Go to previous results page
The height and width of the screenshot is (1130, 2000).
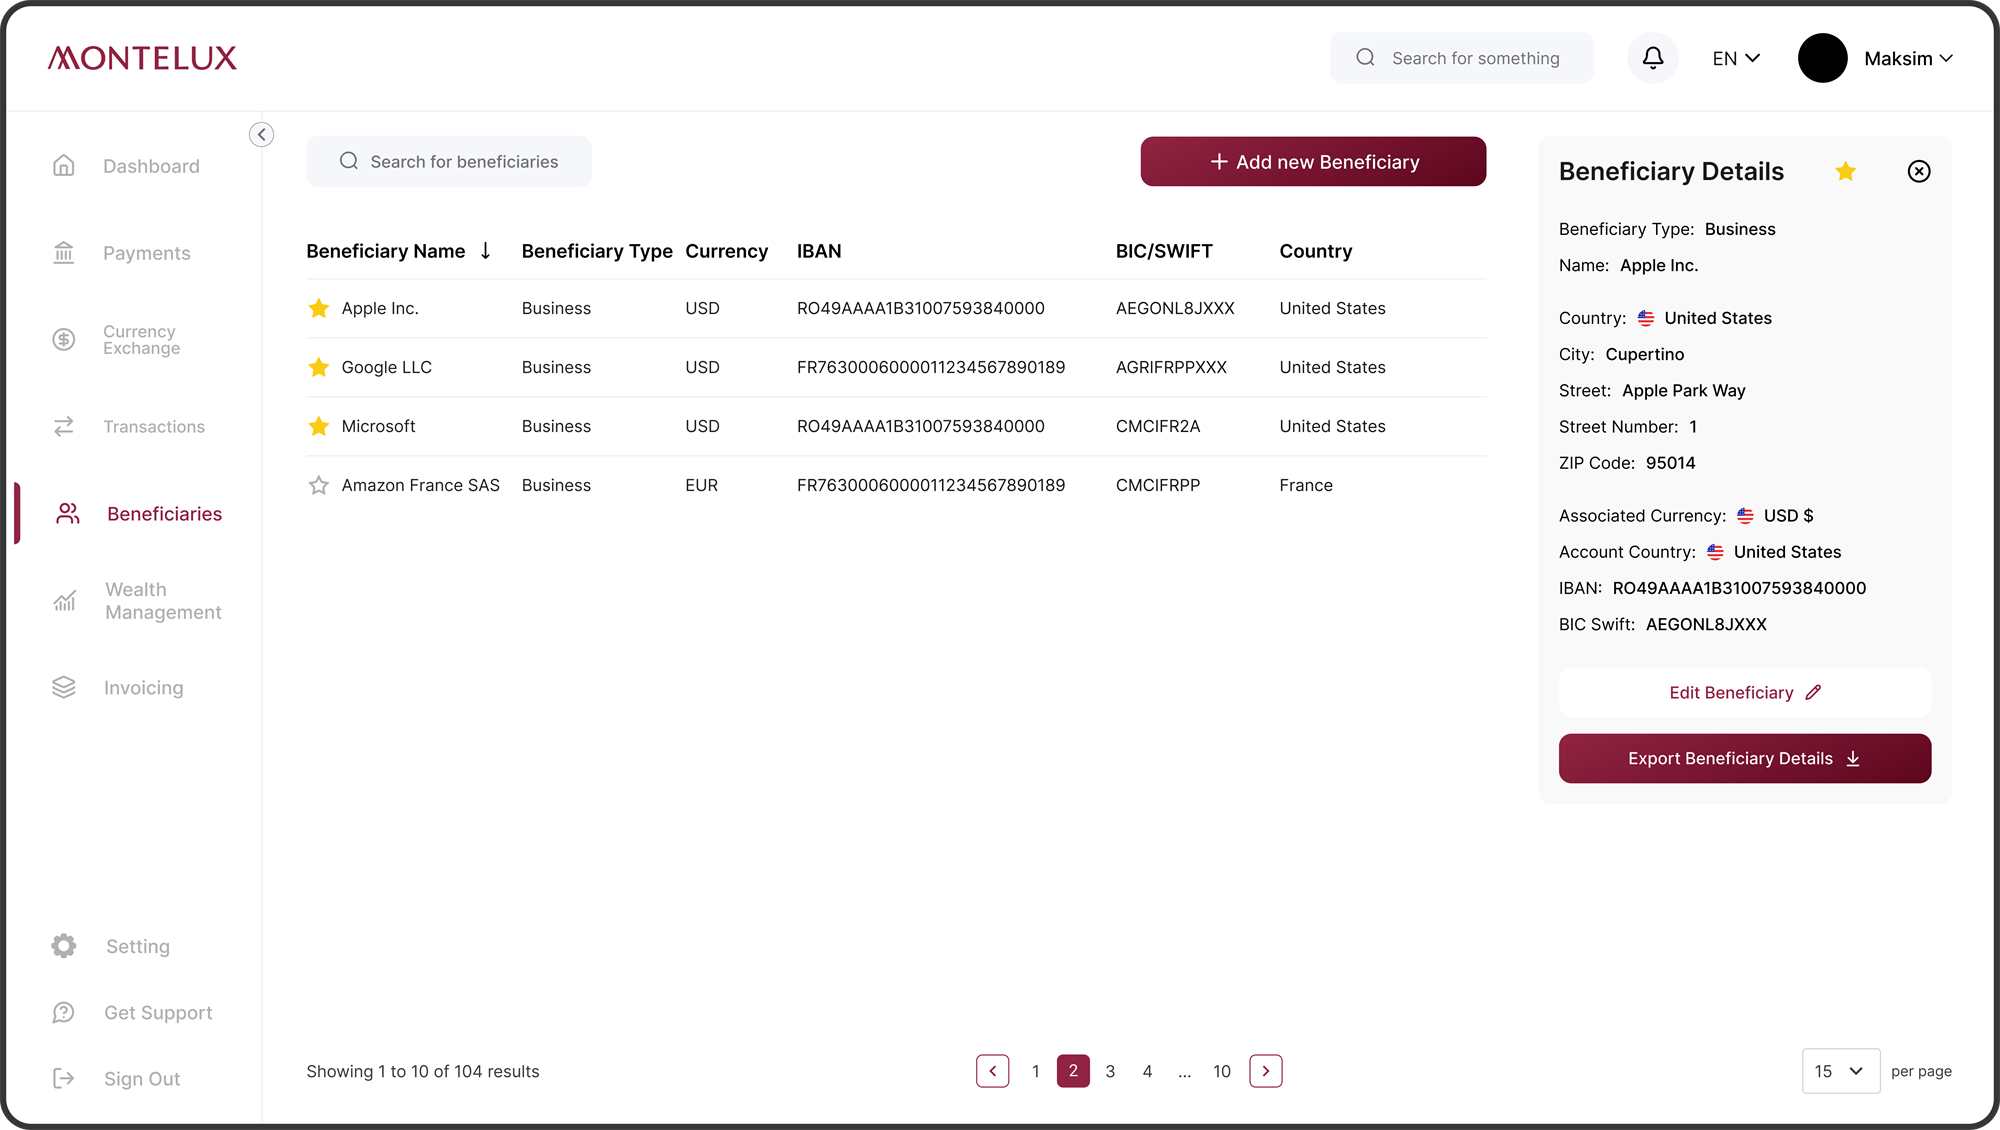tap(993, 1071)
